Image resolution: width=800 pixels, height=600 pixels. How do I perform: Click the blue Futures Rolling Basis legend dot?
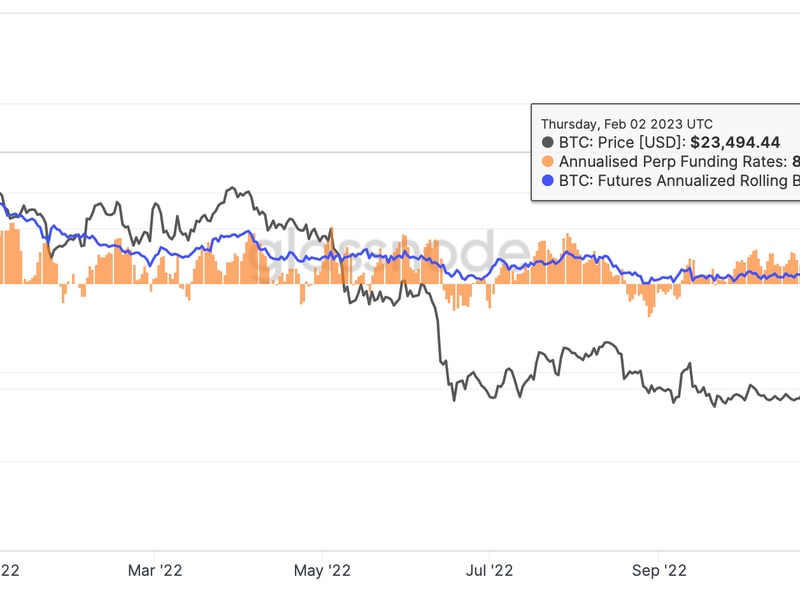pyautogui.click(x=548, y=180)
